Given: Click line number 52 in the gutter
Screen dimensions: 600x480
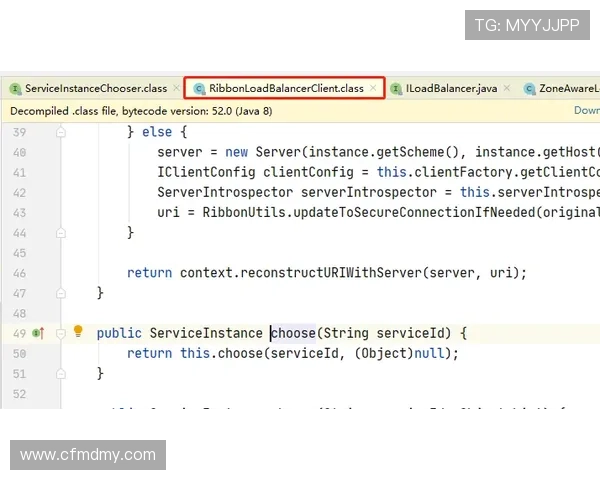Looking at the screenshot, I should (x=19, y=394).
